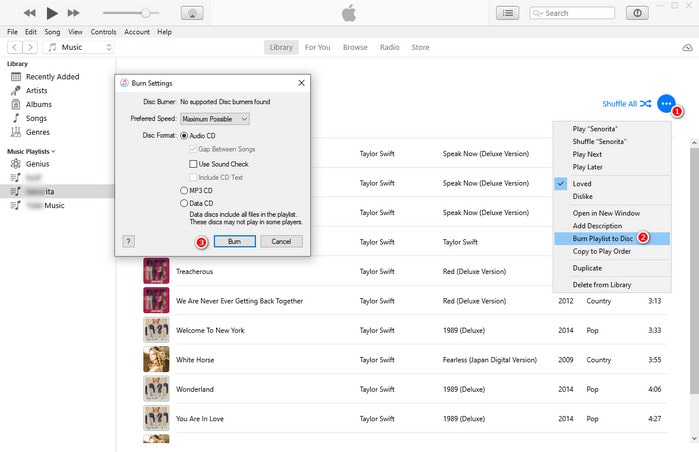
Task: Switch to the Library tab
Action: (281, 47)
